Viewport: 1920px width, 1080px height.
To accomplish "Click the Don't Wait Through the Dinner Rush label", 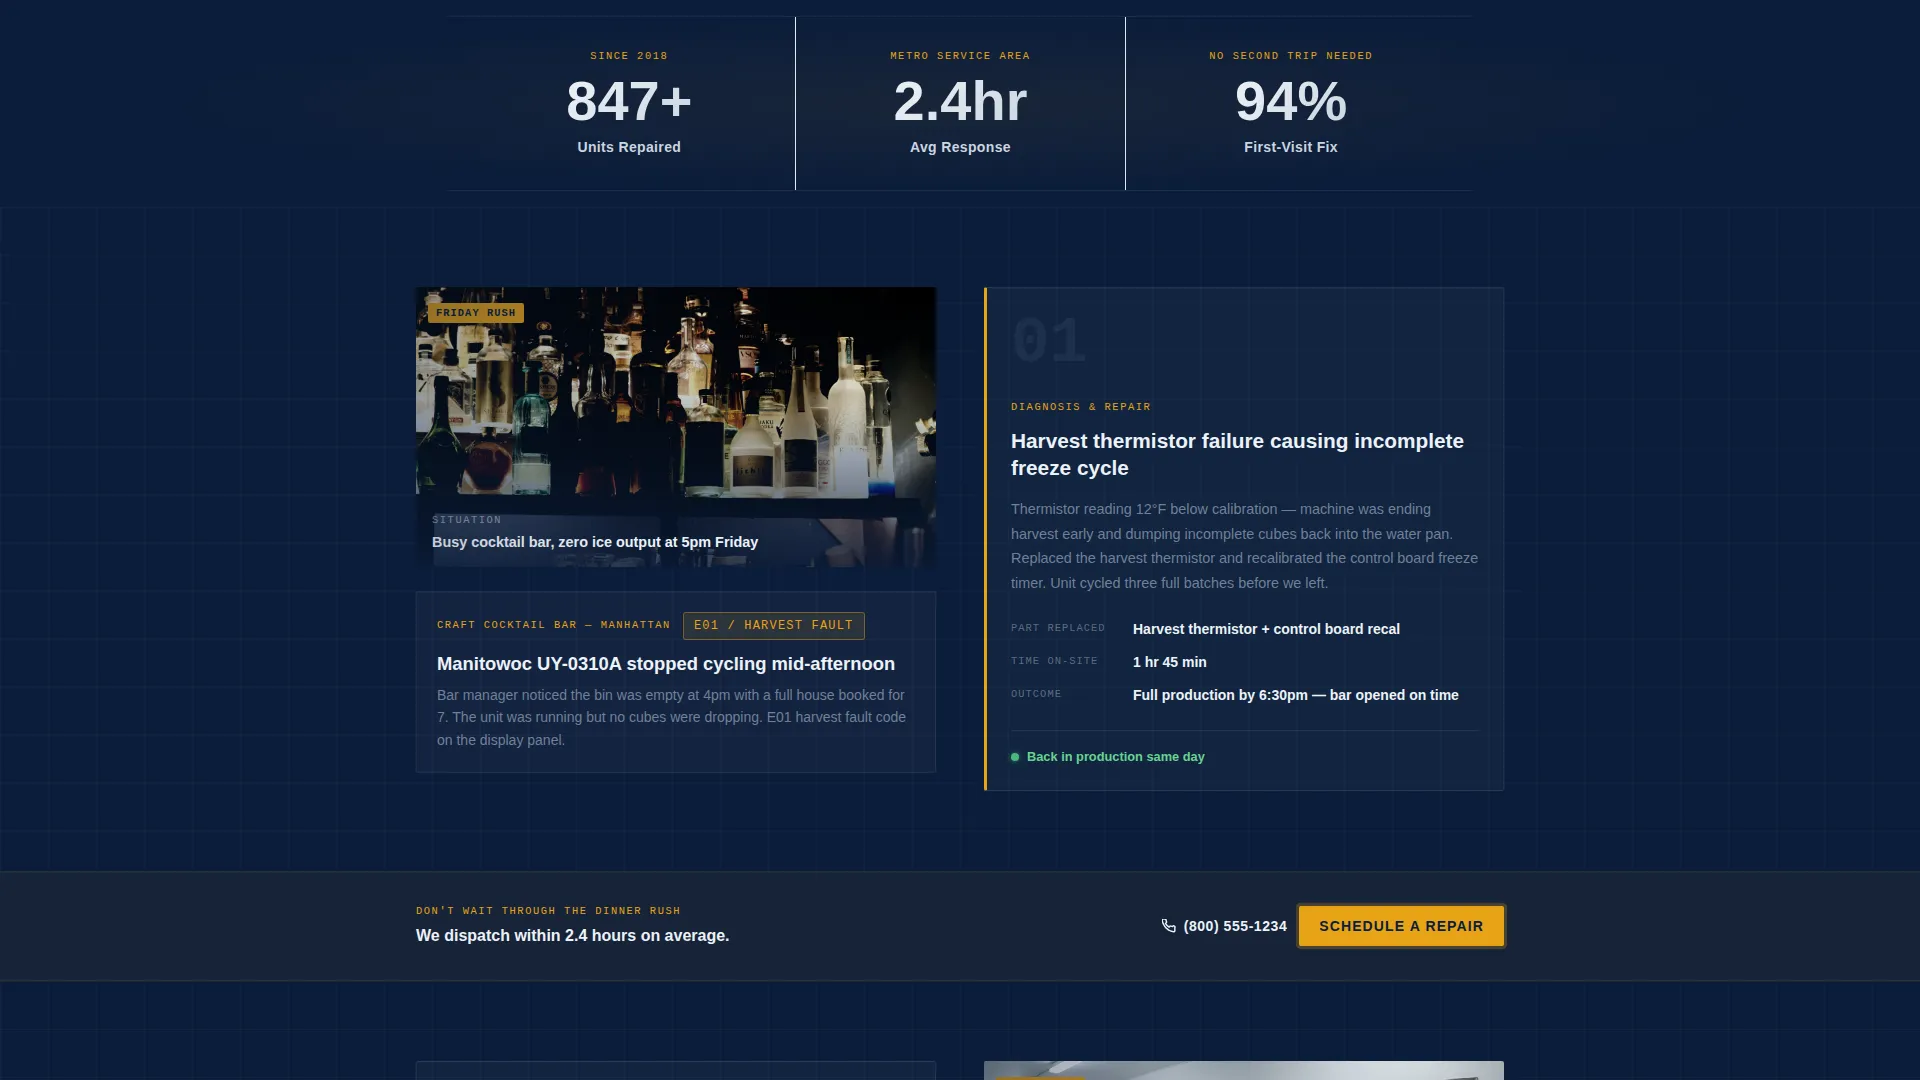I will pyautogui.click(x=548, y=911).
